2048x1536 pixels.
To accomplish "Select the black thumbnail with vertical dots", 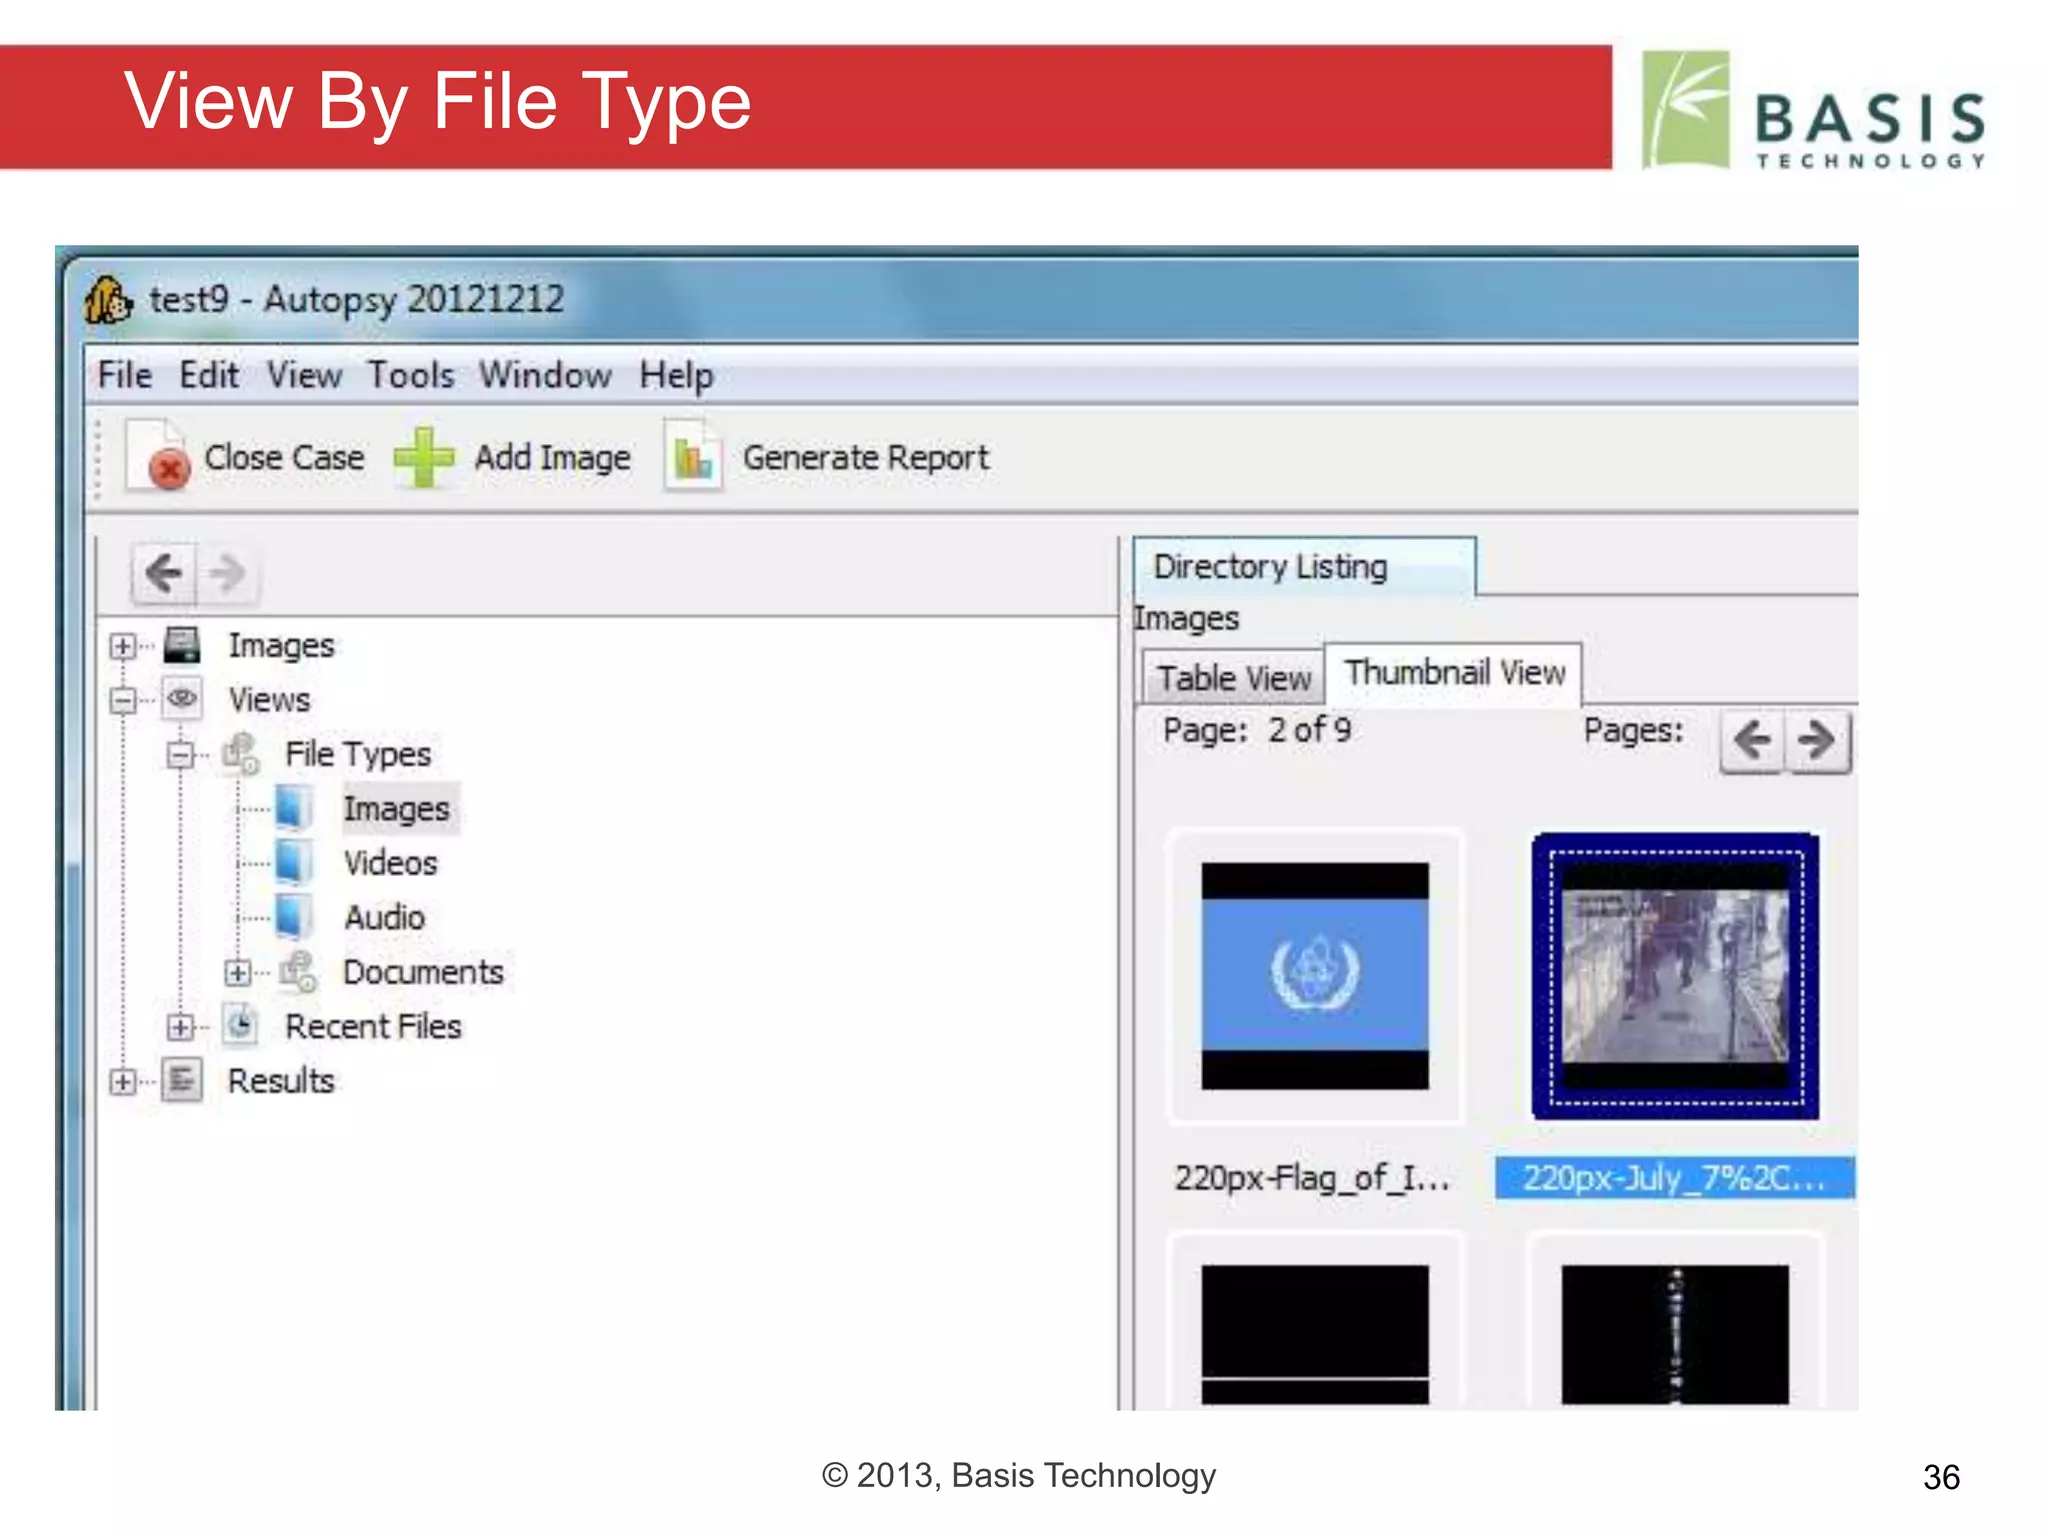I will (1675, 1334).
